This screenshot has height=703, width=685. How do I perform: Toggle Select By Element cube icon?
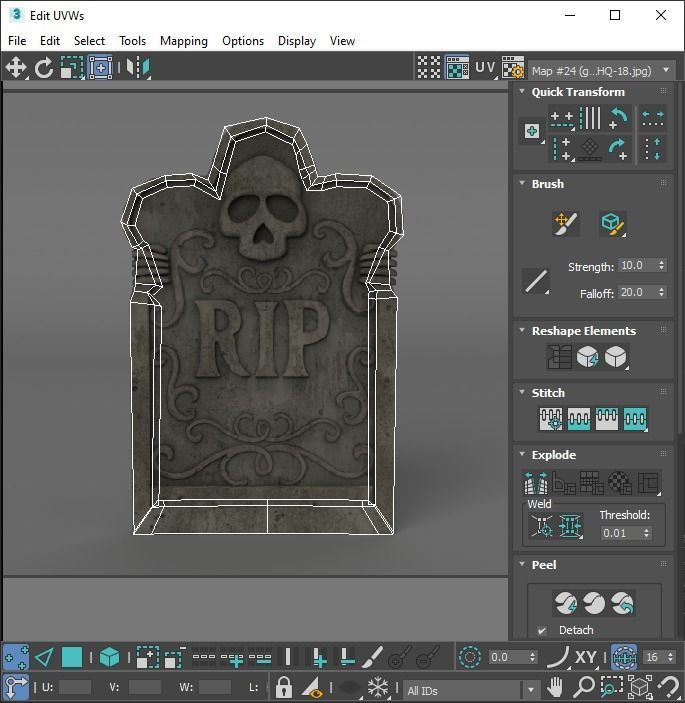point(109,657)
